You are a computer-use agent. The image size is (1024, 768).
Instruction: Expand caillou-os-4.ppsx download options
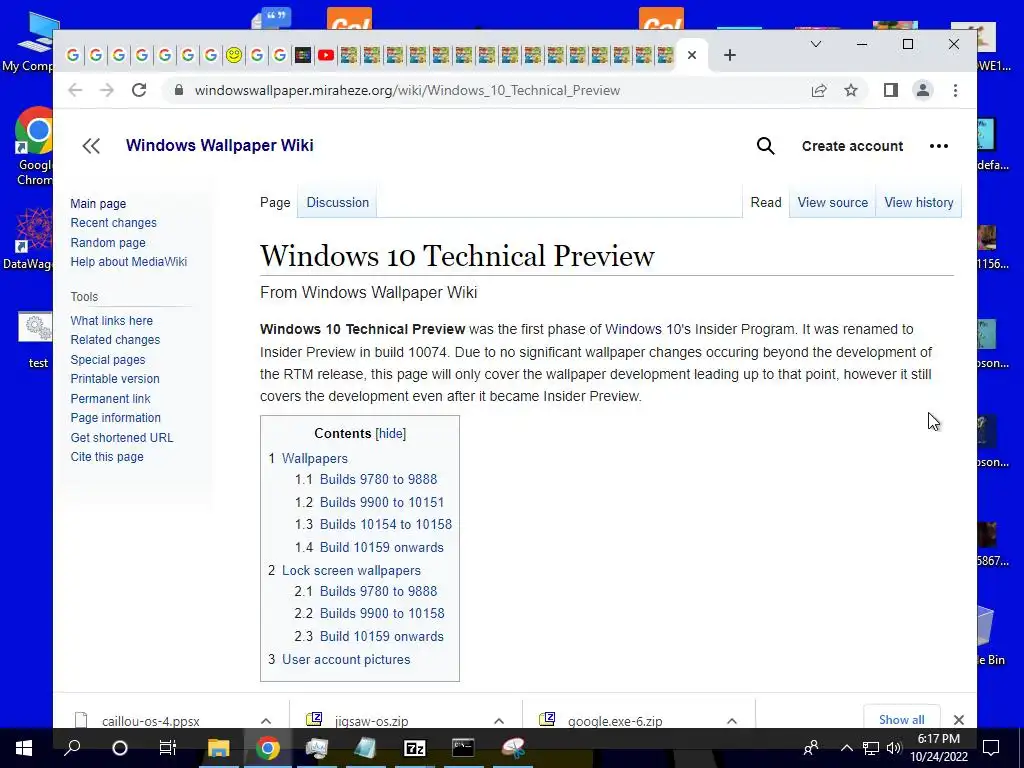266,721
